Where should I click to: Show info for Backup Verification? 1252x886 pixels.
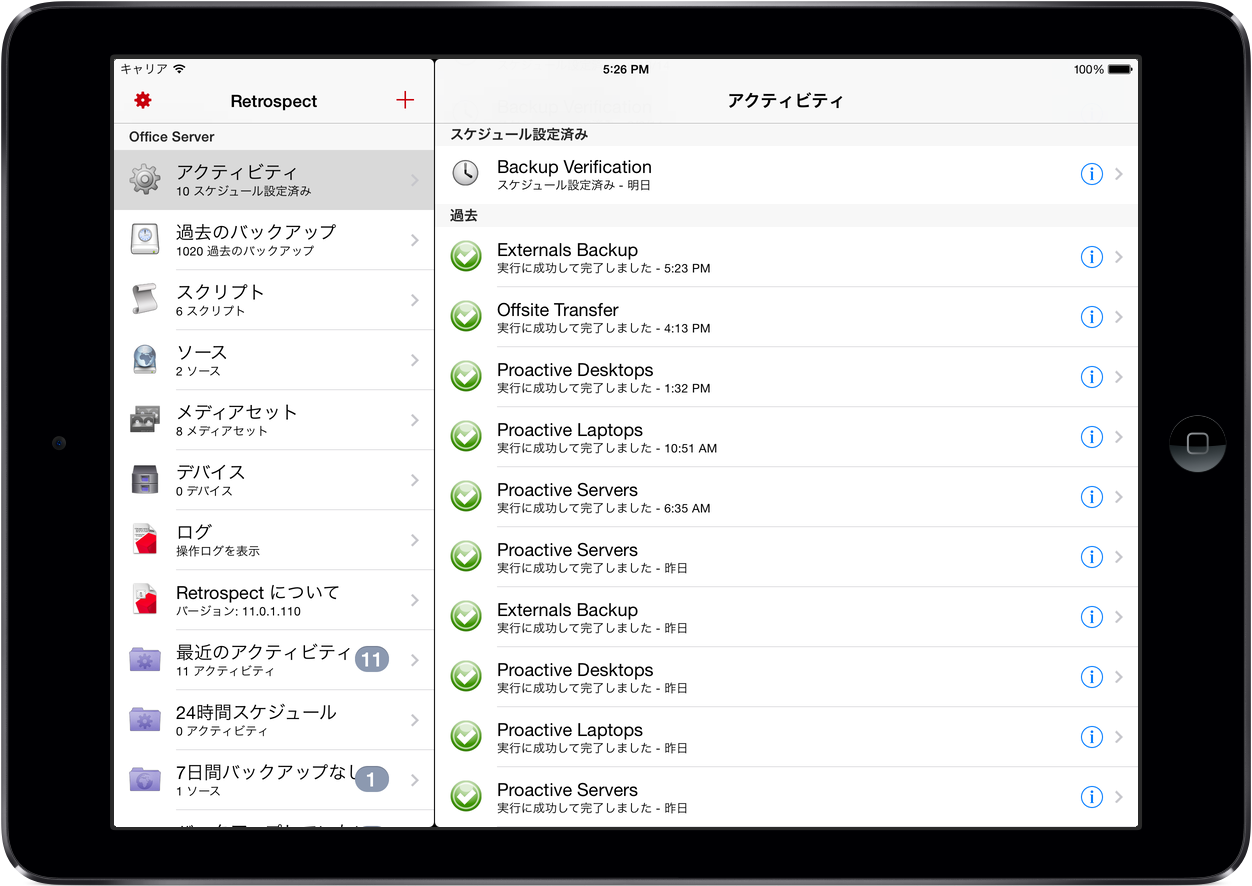pos(1091,174)
